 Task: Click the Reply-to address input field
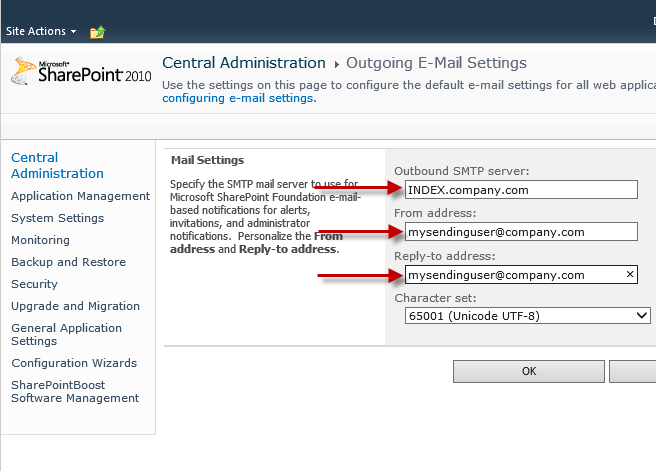[510, 274]
